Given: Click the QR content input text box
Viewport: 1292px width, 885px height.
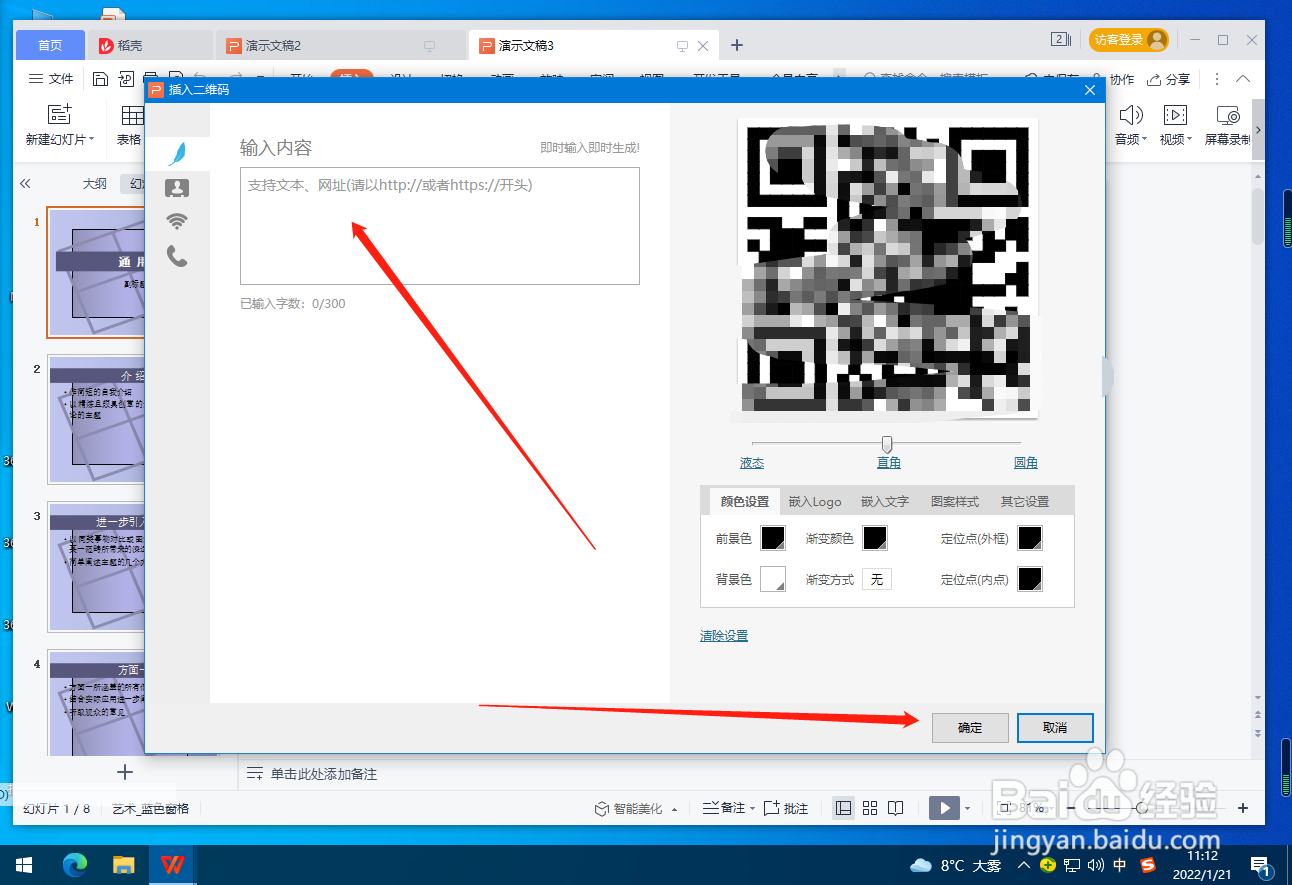Looking at the screenshot, I should click(x=439, y=226).
